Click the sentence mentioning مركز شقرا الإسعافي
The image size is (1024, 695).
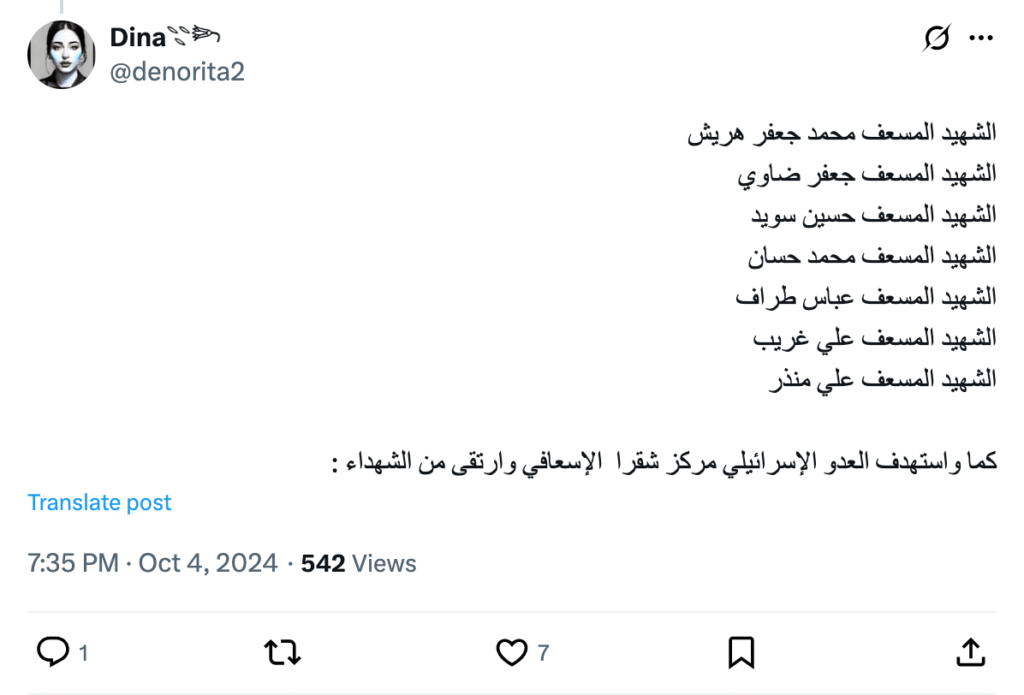point(662,464)
